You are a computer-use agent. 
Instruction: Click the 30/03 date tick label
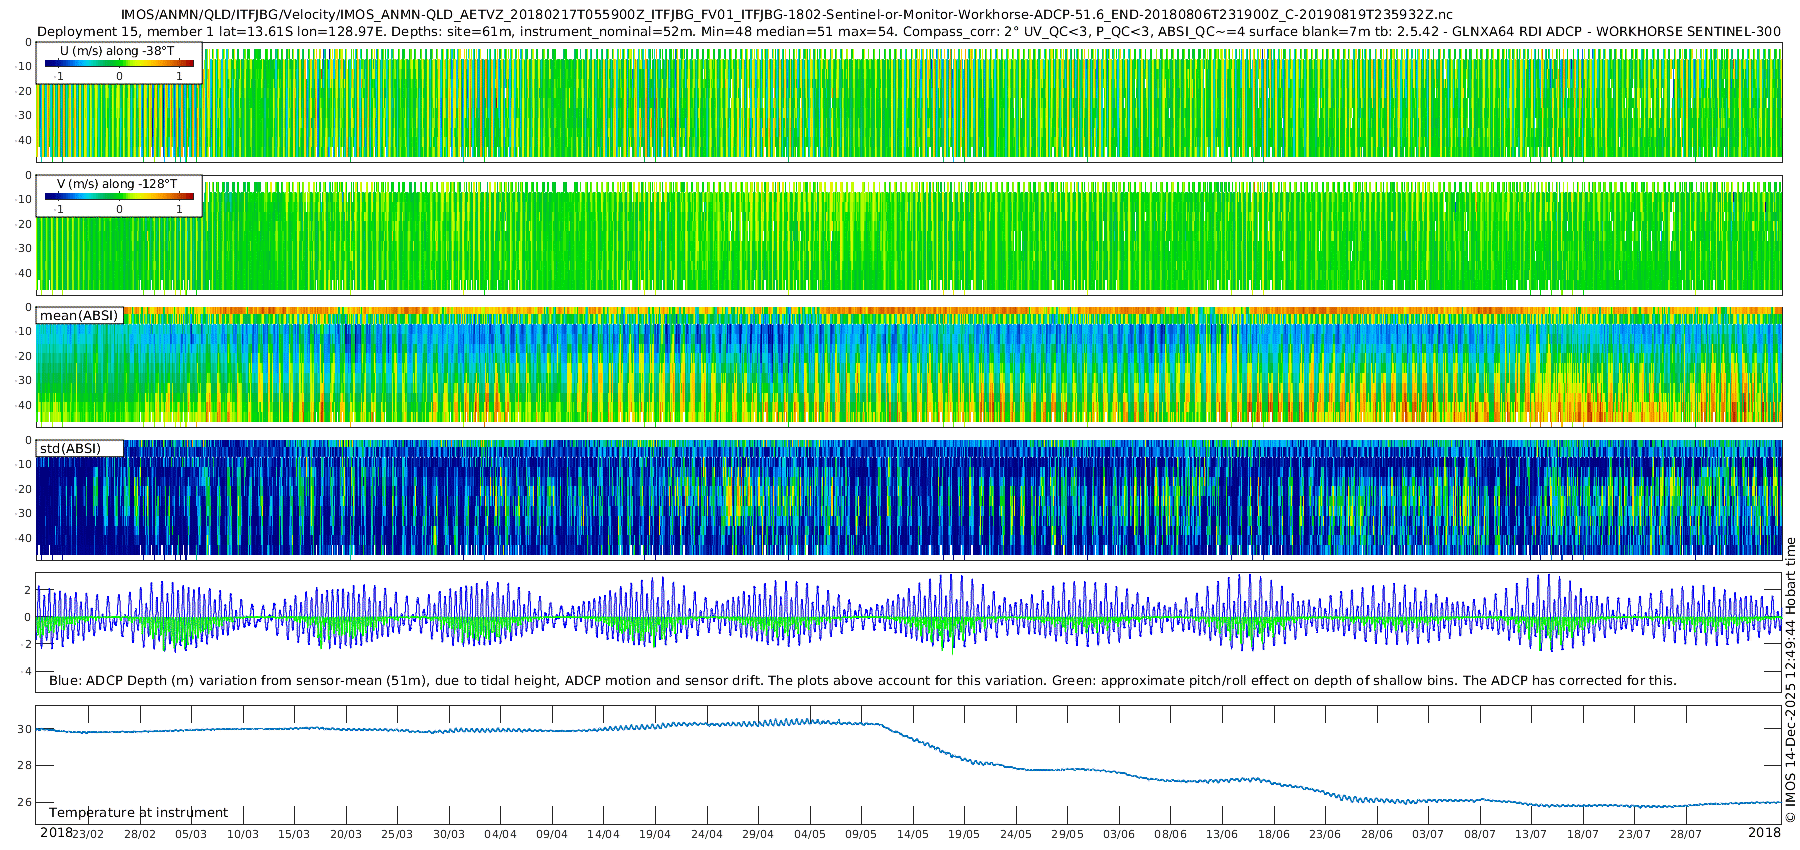[x=449, y=834]
